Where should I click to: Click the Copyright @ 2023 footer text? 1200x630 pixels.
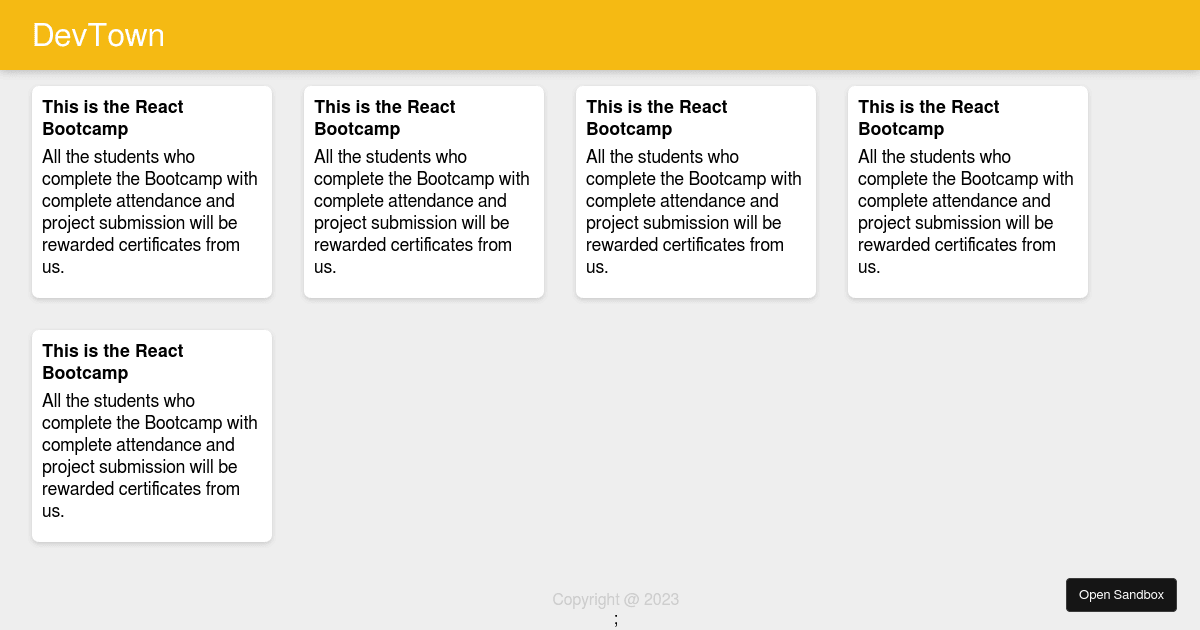[615, 600]
